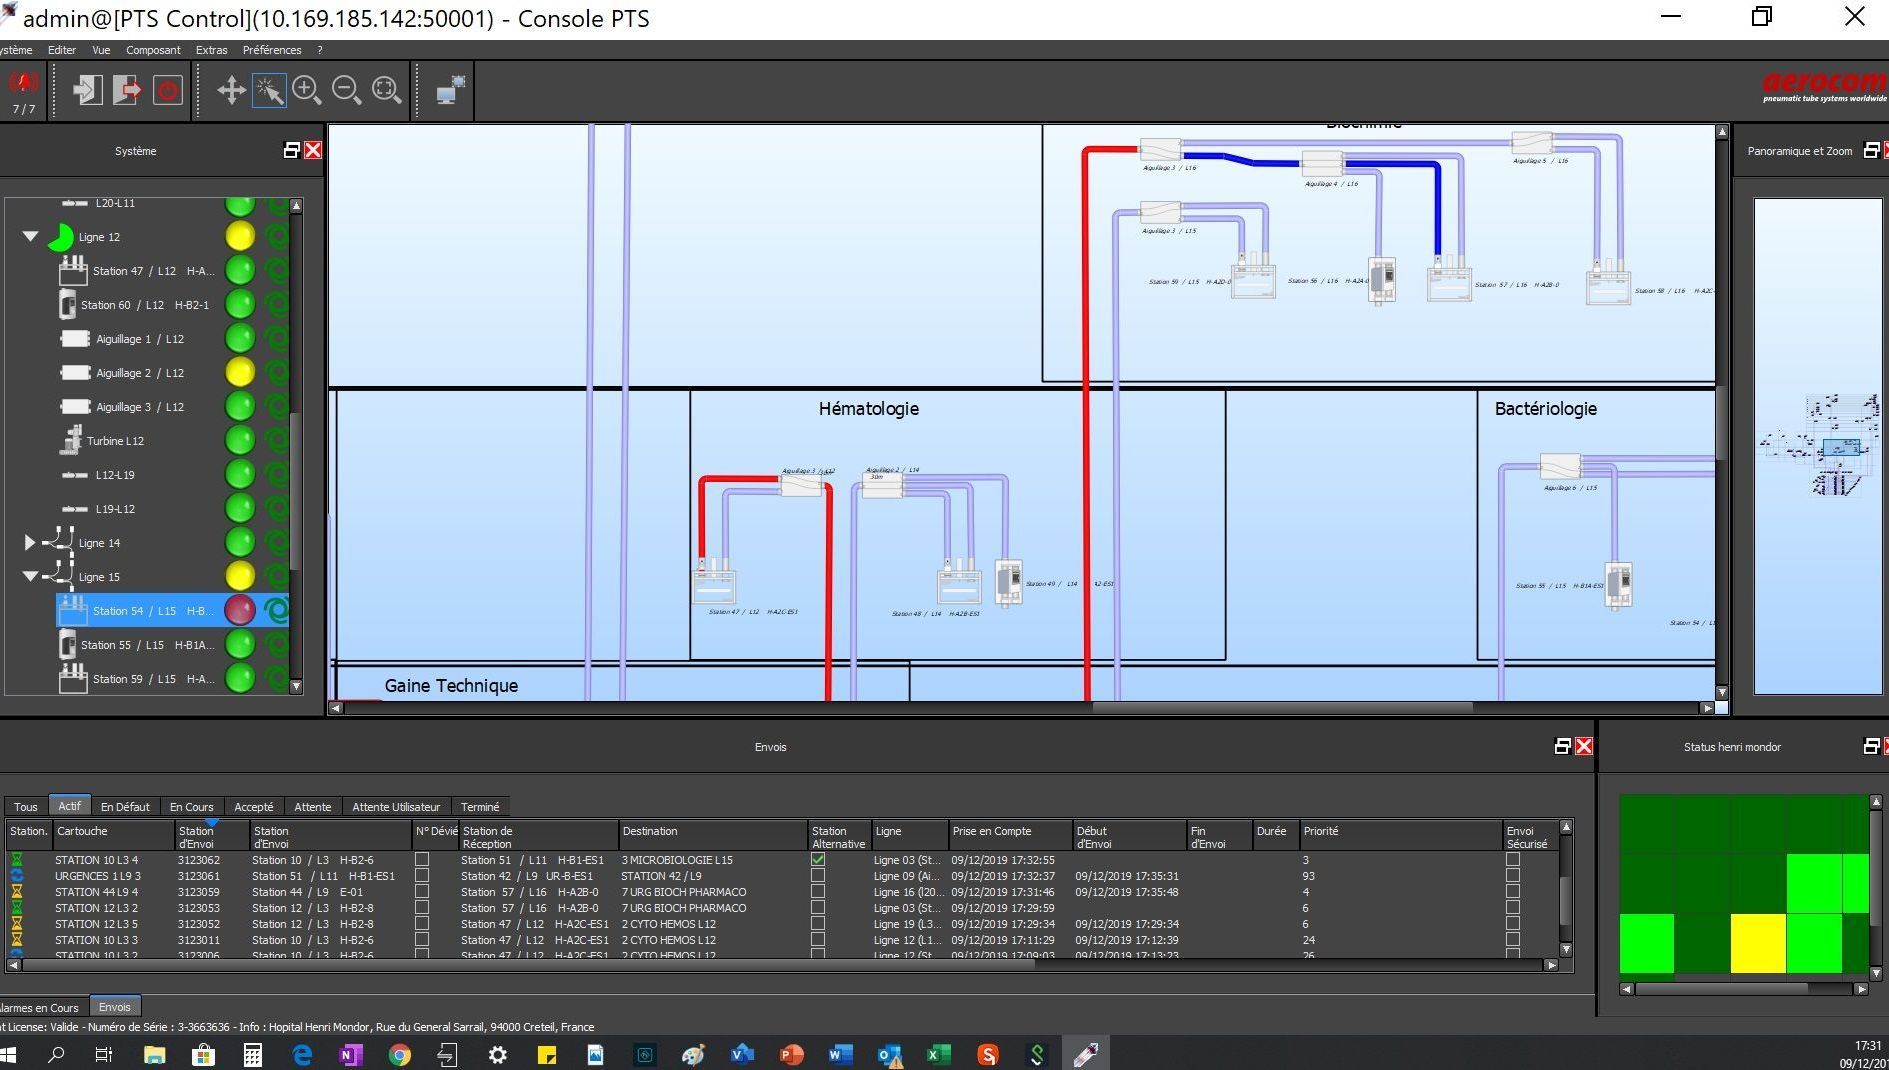Screen dimensions: 1889x1070
Task: Click Station 55 / L15 device in Bactériologie
Action: pyautogui.click(x=1618, y=586)
